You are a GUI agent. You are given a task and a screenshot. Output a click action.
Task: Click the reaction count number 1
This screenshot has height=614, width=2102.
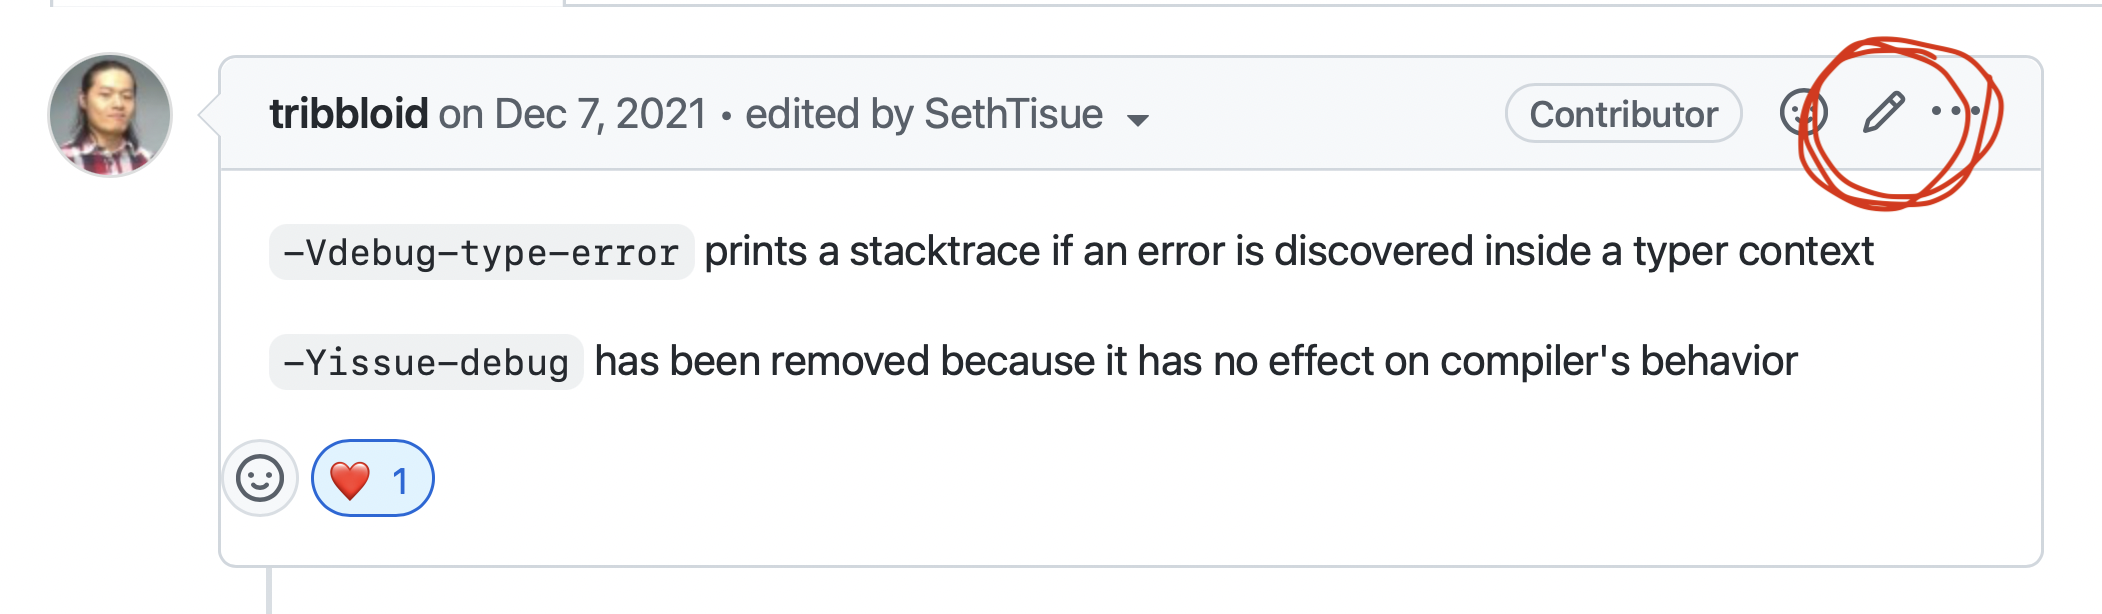tap(400, 482)
